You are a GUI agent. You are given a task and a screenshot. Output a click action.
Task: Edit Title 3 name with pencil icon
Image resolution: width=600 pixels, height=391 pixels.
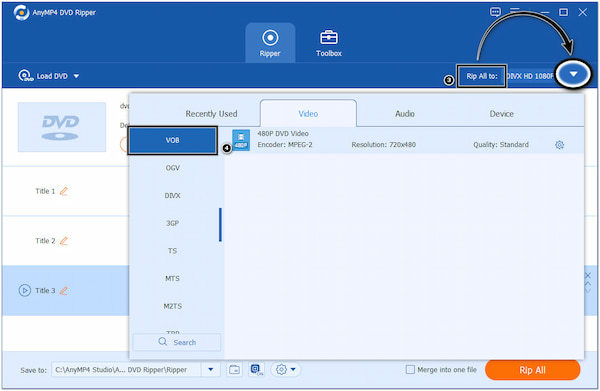(64, 290)
